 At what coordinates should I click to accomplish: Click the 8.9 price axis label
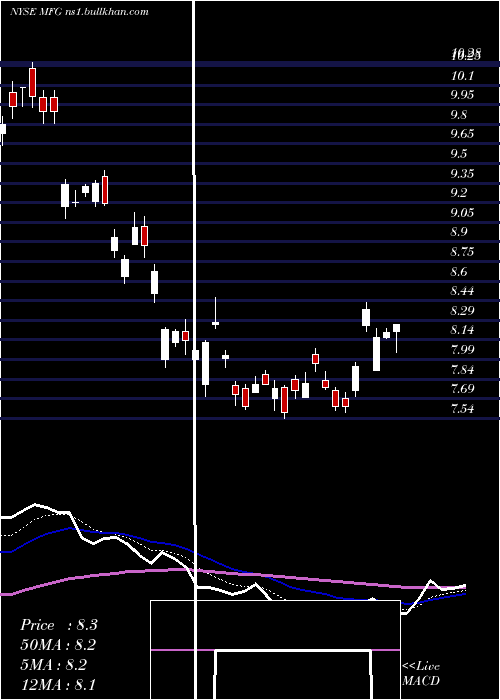click(x=459, y=232)
